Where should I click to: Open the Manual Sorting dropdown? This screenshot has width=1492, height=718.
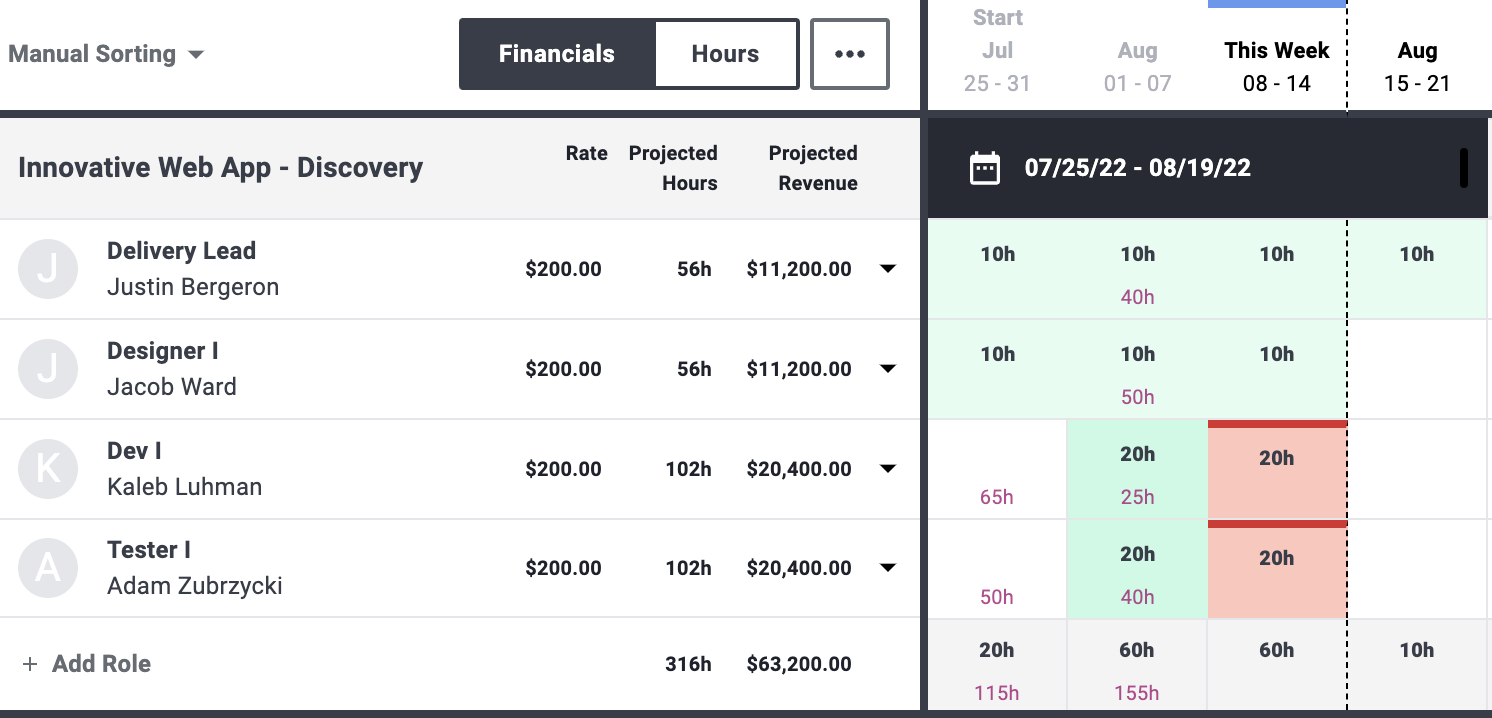[106, 54]
